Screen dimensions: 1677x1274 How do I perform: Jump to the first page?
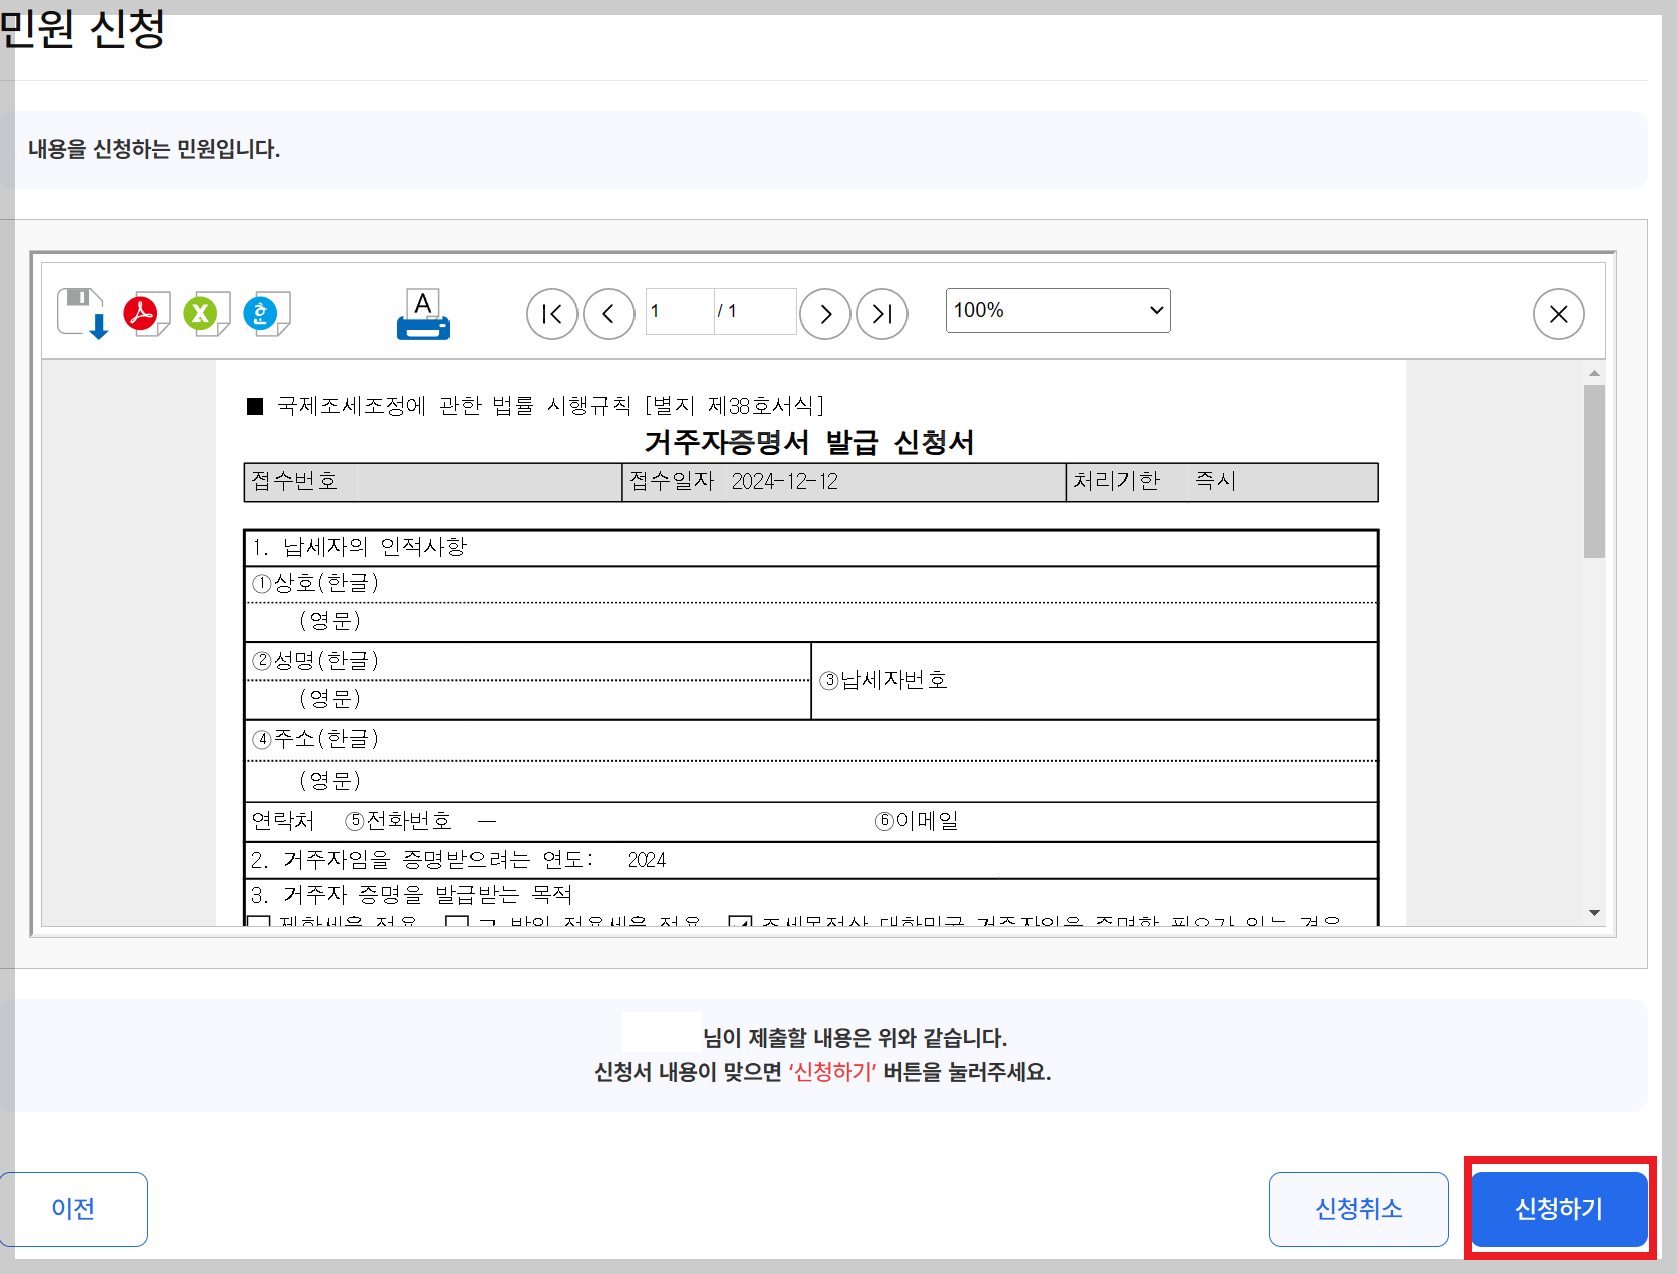point(551,313)
